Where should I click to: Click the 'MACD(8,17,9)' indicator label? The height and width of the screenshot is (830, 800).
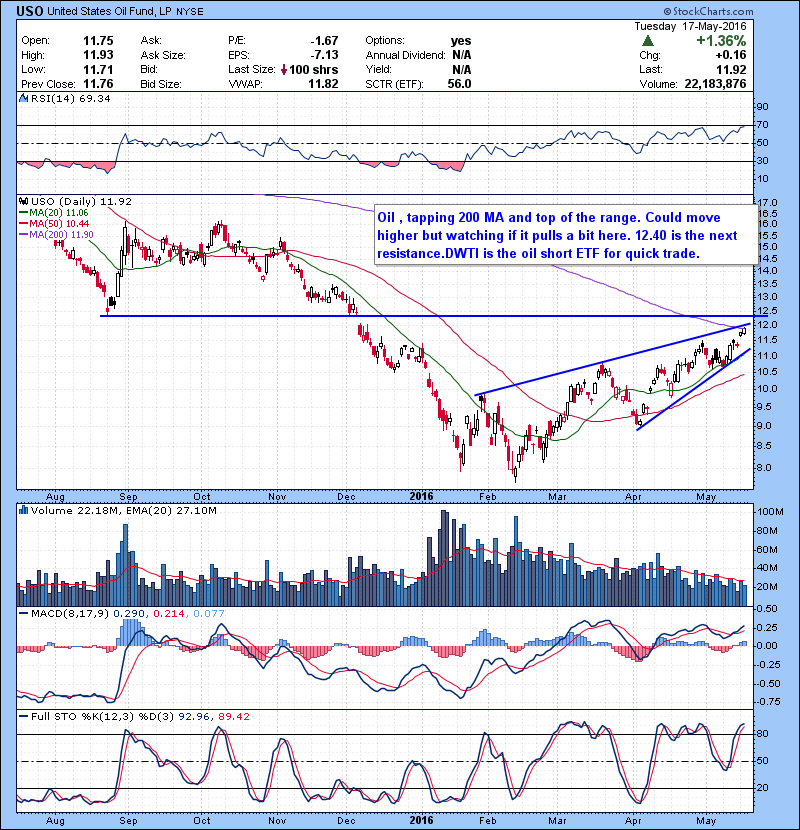pyautogui.click(x=70, y=614)
